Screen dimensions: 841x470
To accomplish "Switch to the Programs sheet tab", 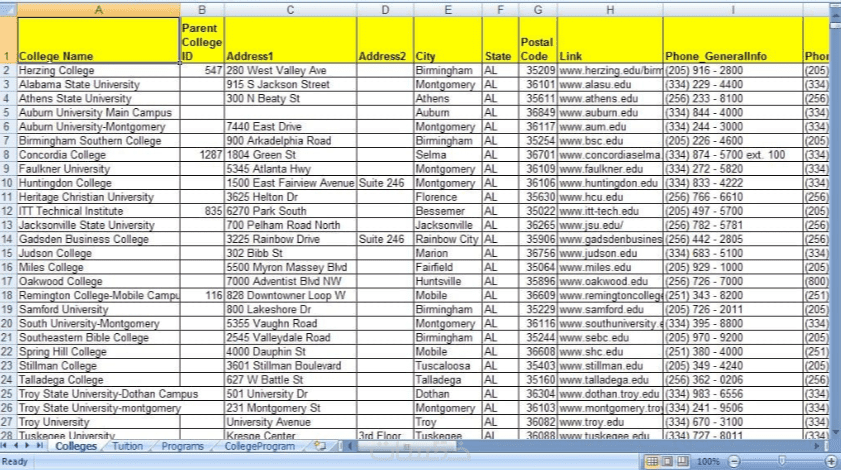I will (x=182, y=446).
